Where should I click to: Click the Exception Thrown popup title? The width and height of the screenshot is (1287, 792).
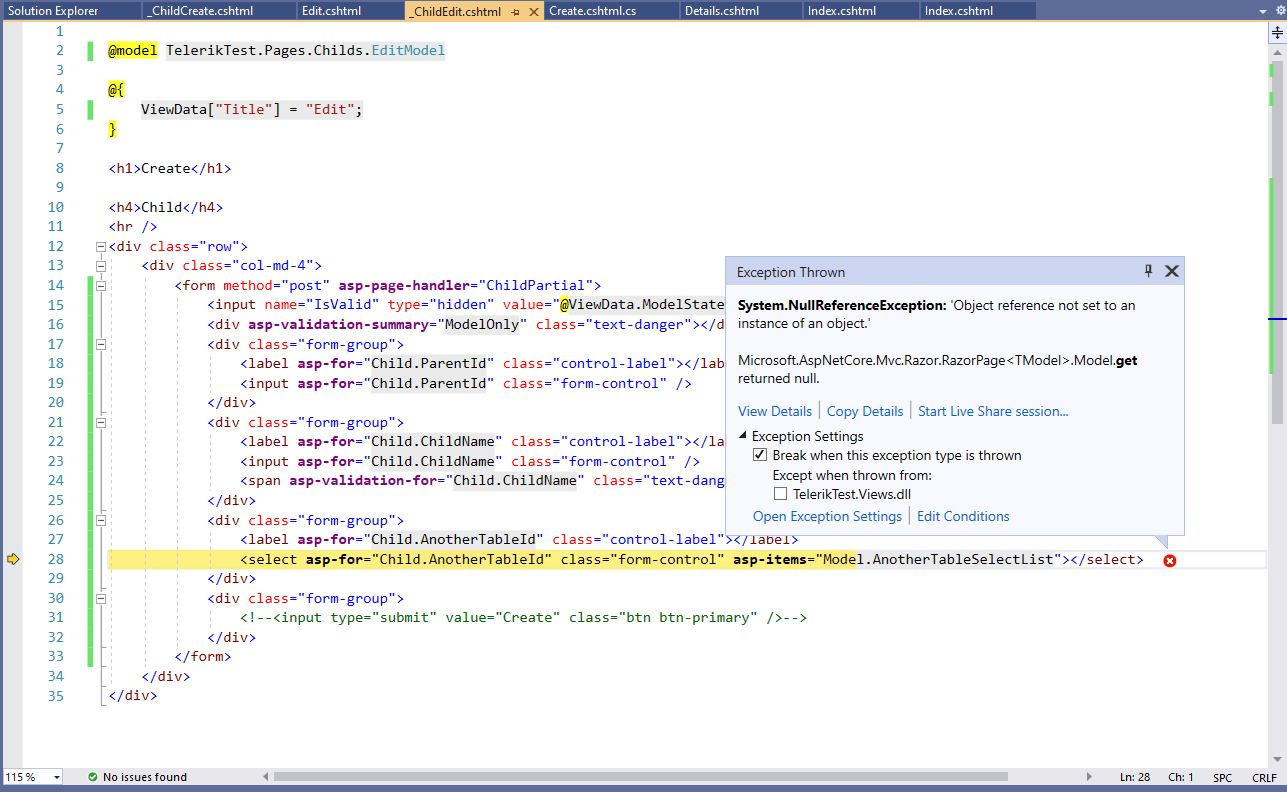(791, 272)
